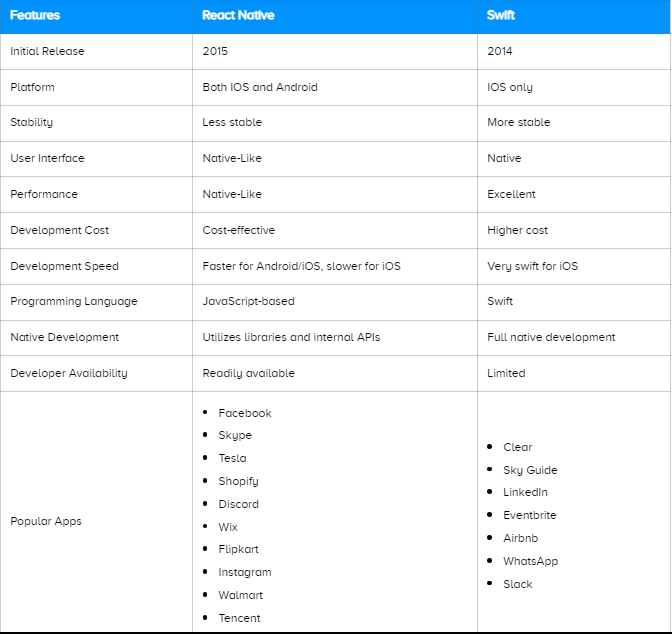672x634 pixels.
Task: Click the React Native column header
Action: [238, 16]
